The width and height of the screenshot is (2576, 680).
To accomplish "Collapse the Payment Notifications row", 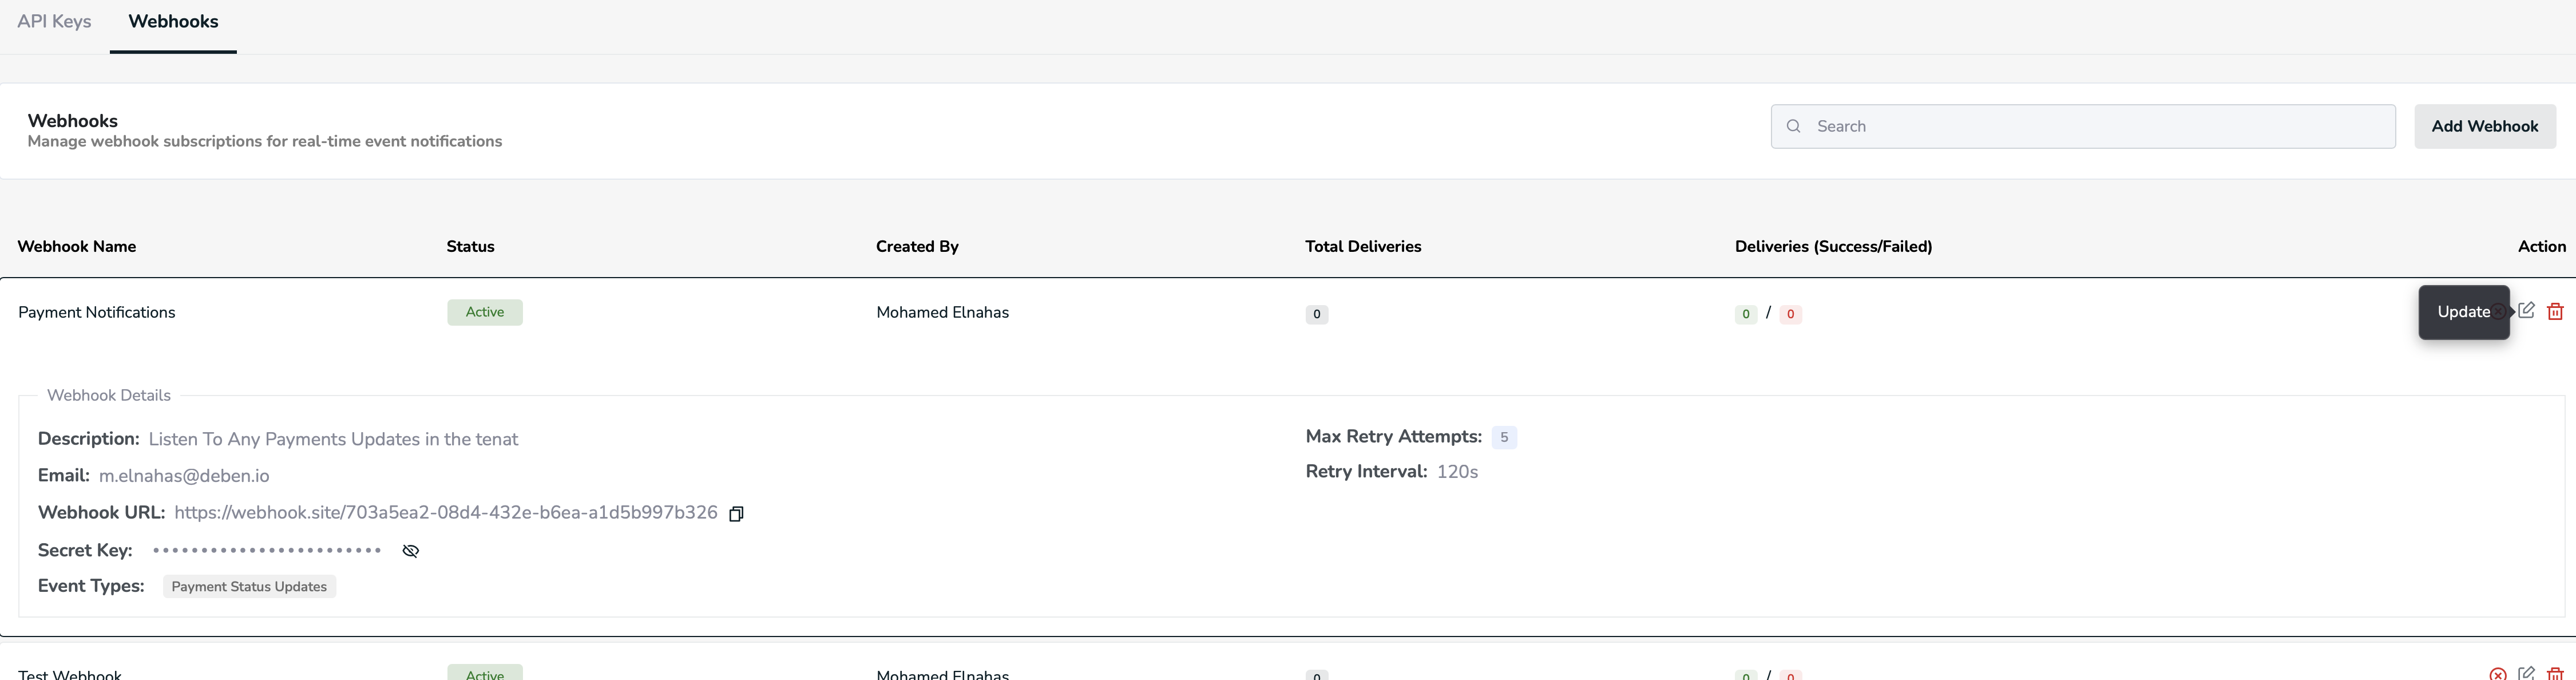I will 96,312.
